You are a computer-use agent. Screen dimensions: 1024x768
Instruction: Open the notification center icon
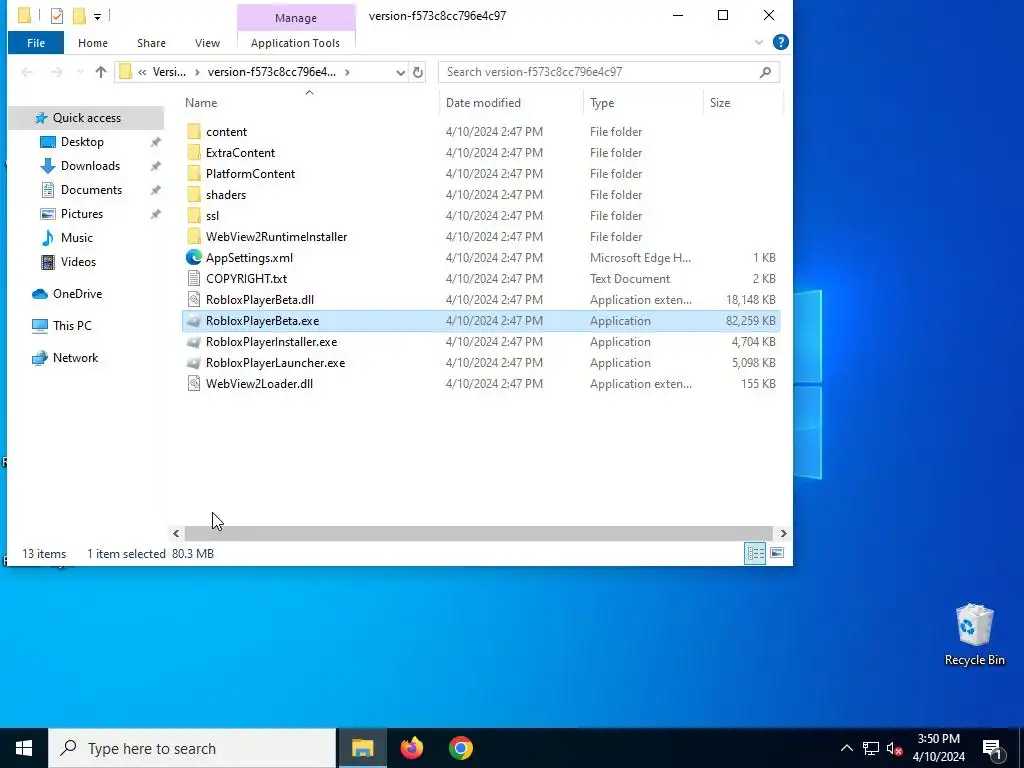pos(991,748)
